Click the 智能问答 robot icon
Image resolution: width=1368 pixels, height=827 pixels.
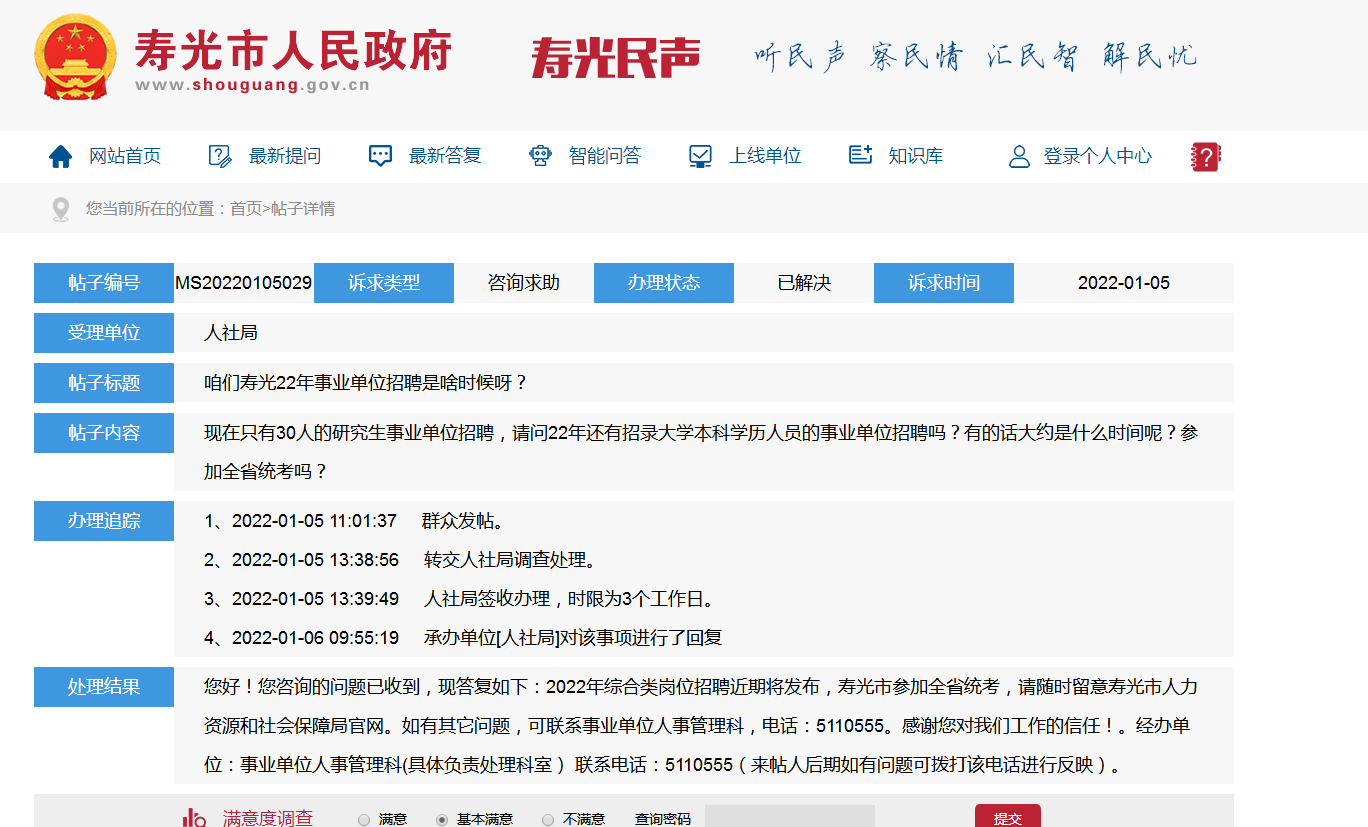pyautogui.click(x=541, y=156)
